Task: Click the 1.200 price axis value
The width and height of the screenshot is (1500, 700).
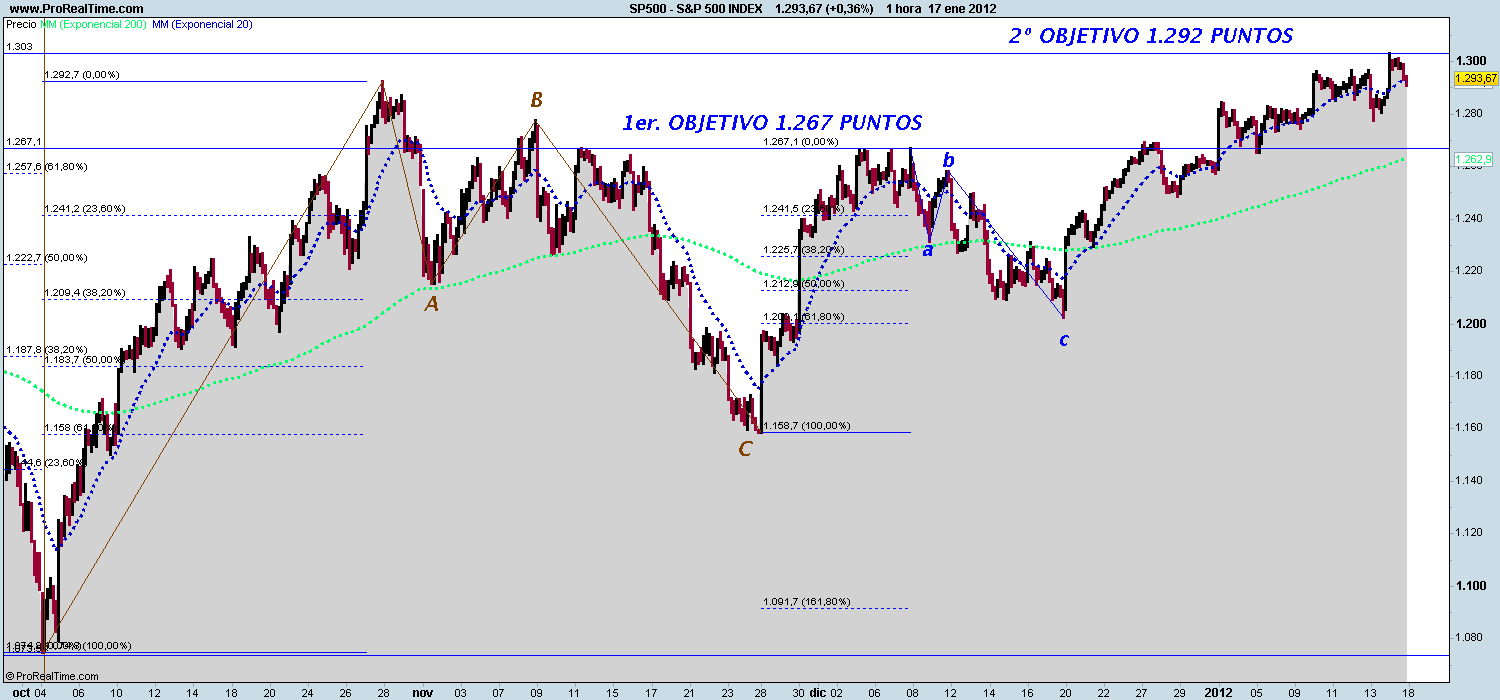Action: click(1469, 323)
